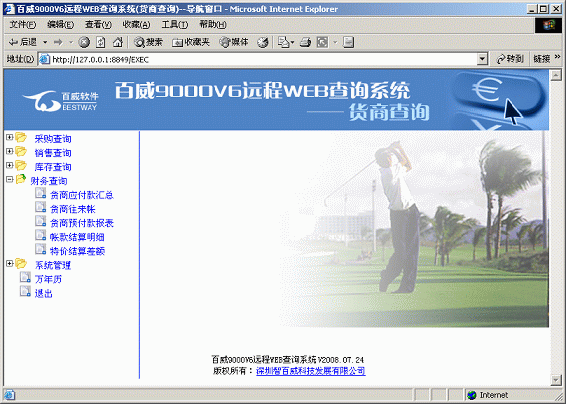Screen dimensions: 566x404
Task: Open the 帮助(H) menu
Action: pyautogui.click(x=213, y=25)
